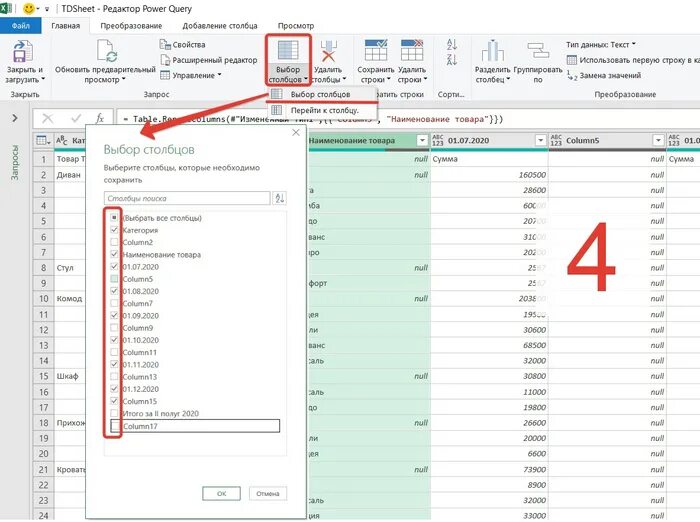Click the fx formula icon
The width and height of the screenshot is (700, 522).
(x=100, y=118)
